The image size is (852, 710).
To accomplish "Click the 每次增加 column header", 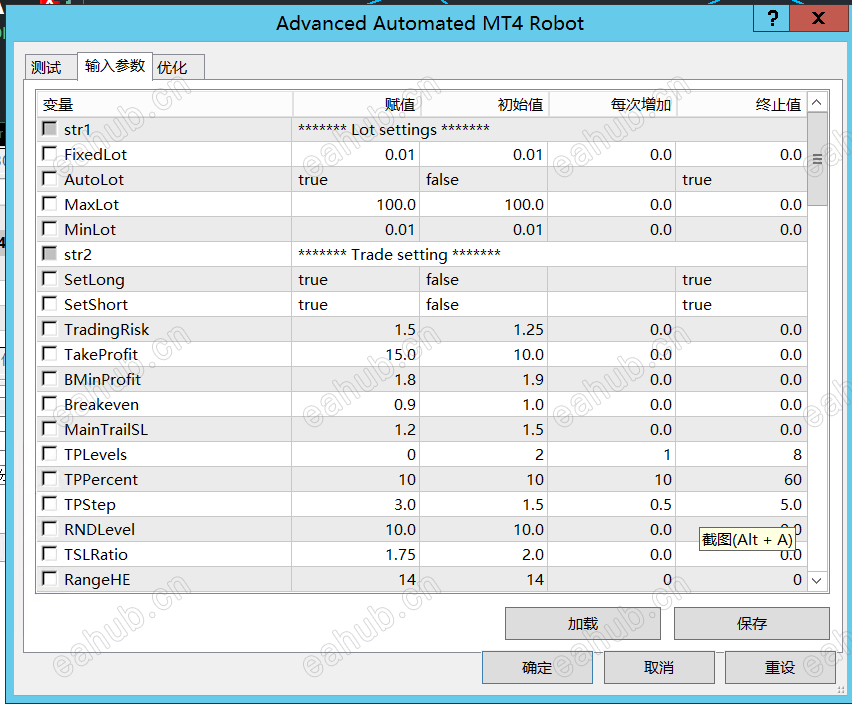I will click(x=613, y=104).
